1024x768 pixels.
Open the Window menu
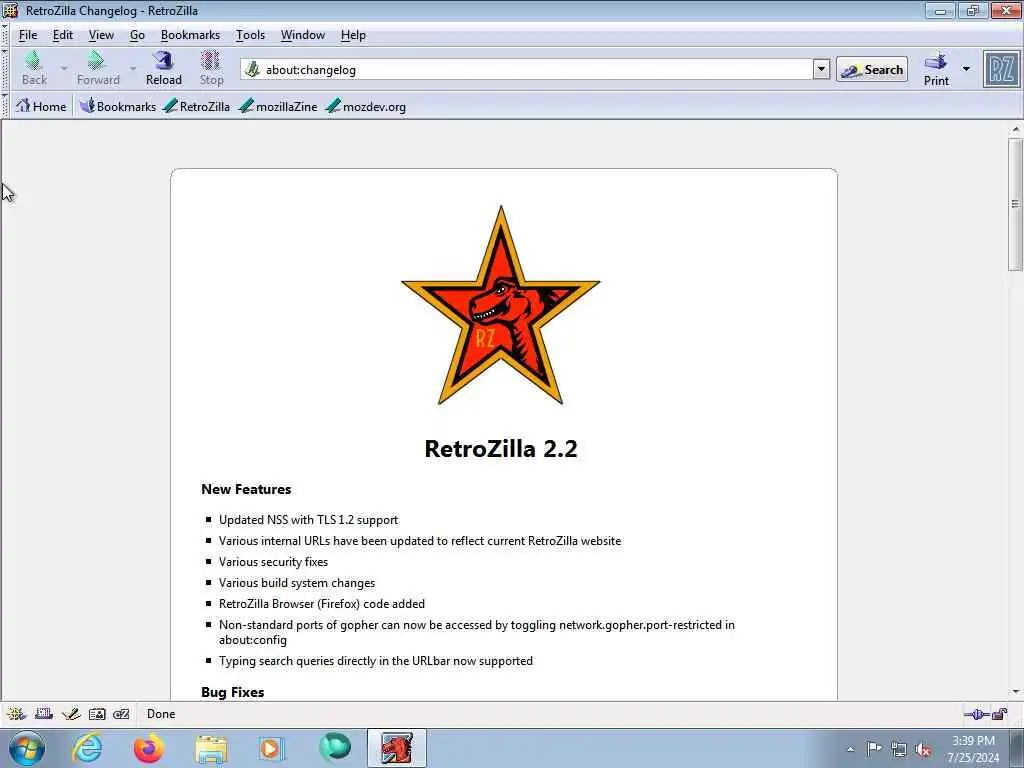302,35
